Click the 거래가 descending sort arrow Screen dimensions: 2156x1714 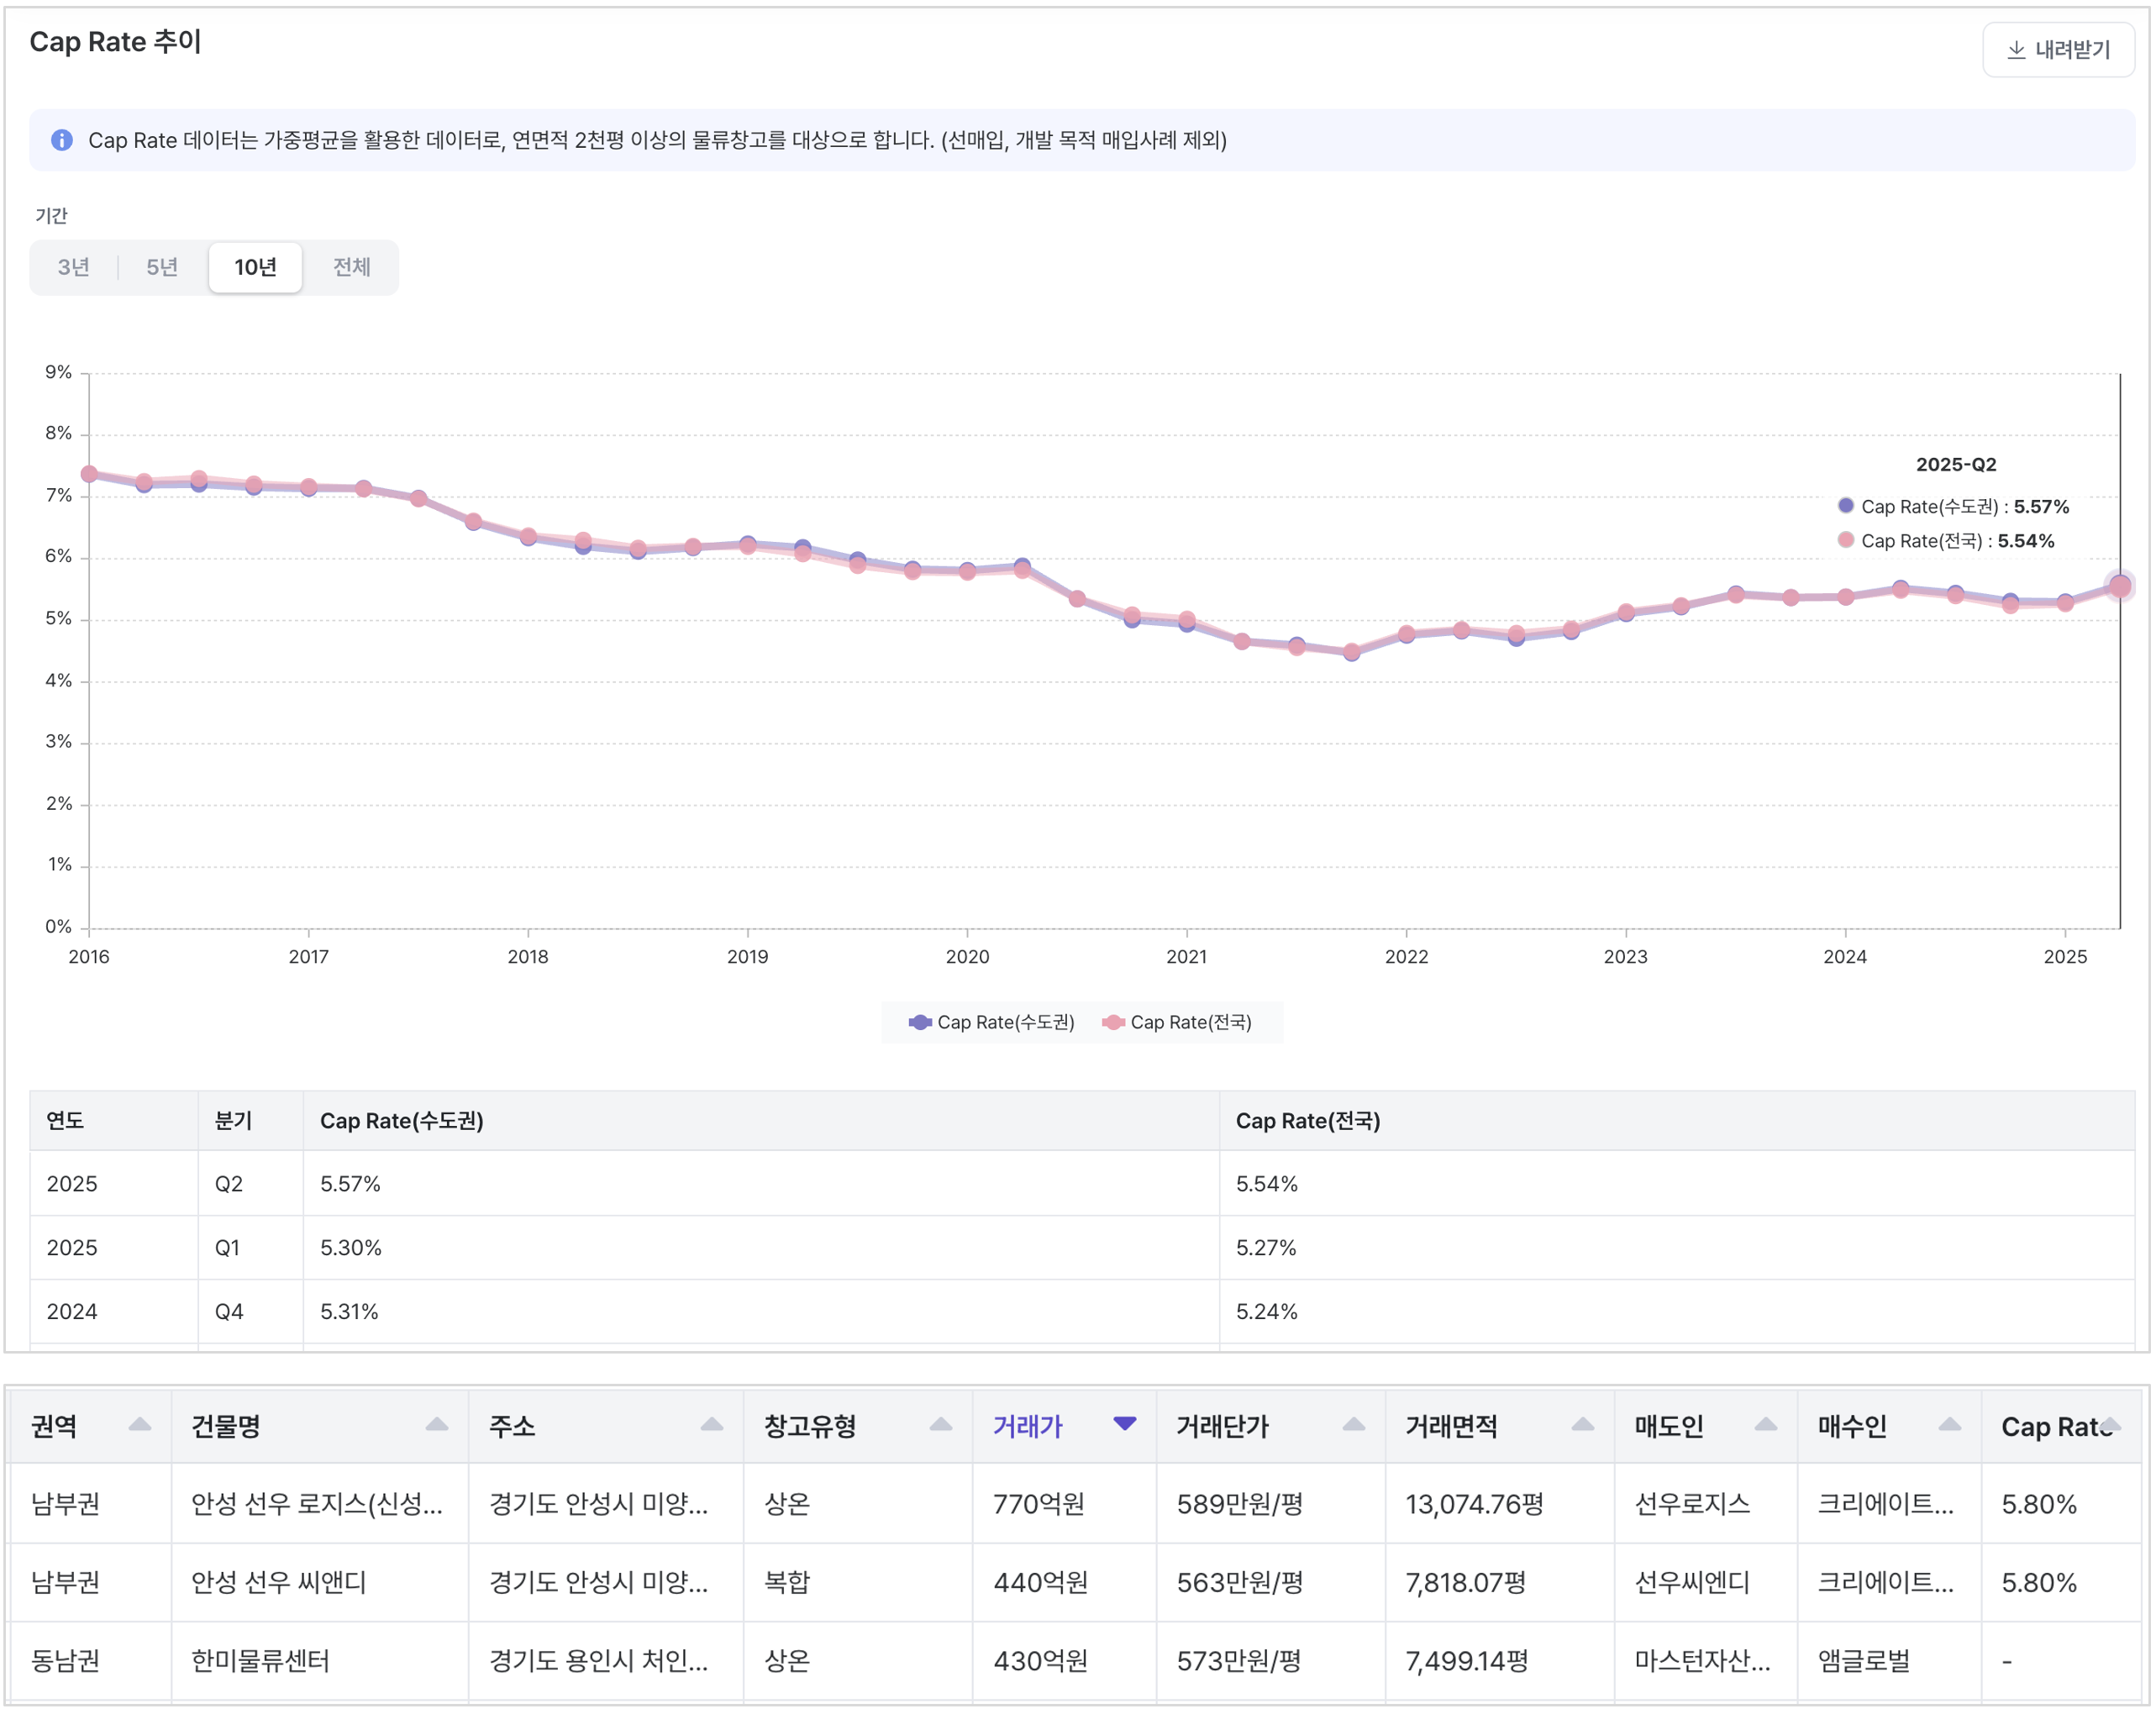click(x=1125, y=1424)
